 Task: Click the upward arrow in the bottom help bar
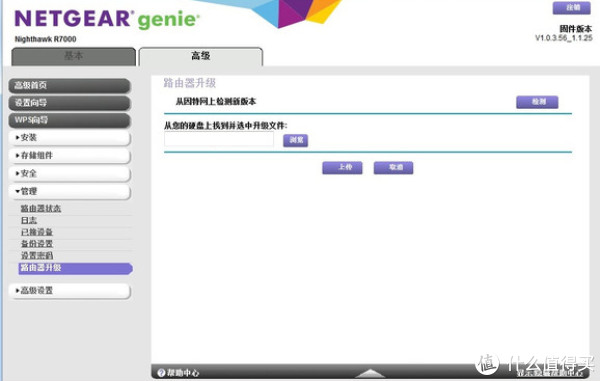pos(370,373)
